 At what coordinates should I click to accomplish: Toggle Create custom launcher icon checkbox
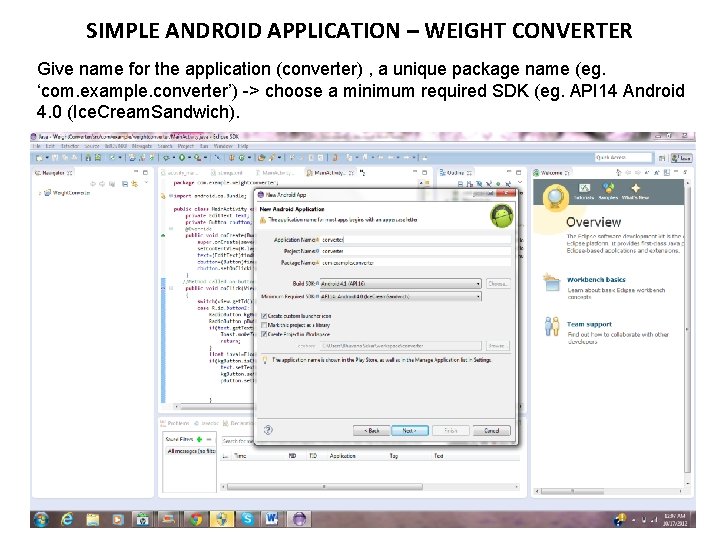coord(264,316)
